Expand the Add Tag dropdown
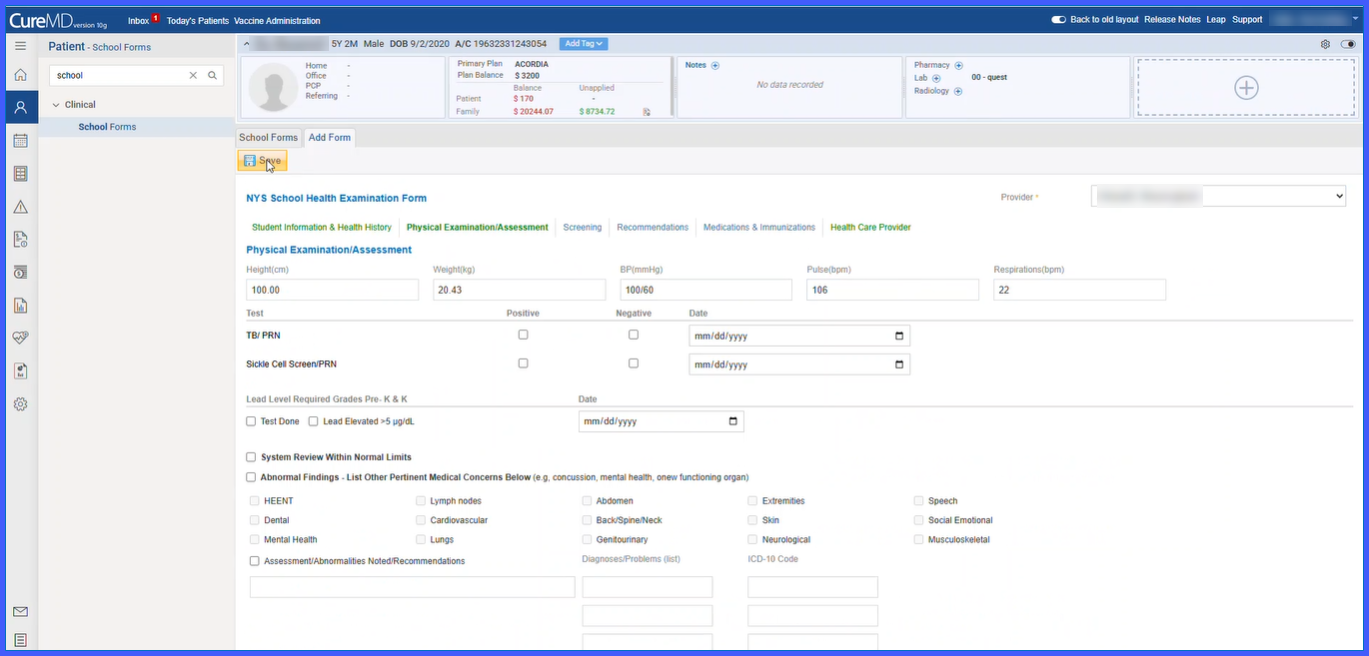 tap(583, 44)
